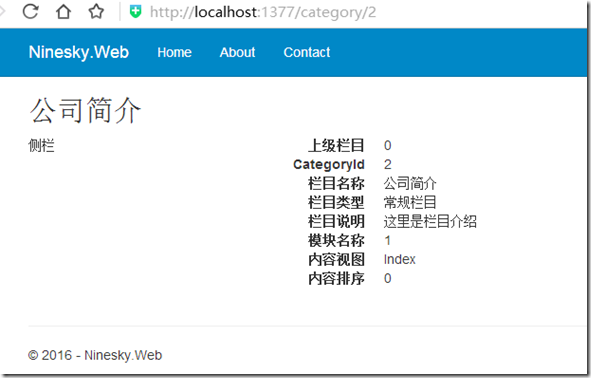591x378 pixels.
Task: Select the 公司简介 value beside 栏目名称
Action: pos(410,184)
